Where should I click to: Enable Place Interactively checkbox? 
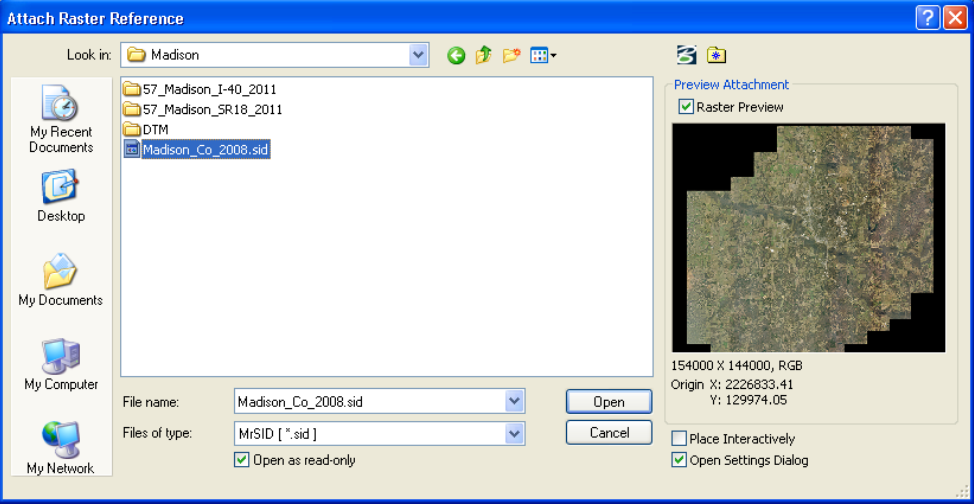click(x=679, y=439)
